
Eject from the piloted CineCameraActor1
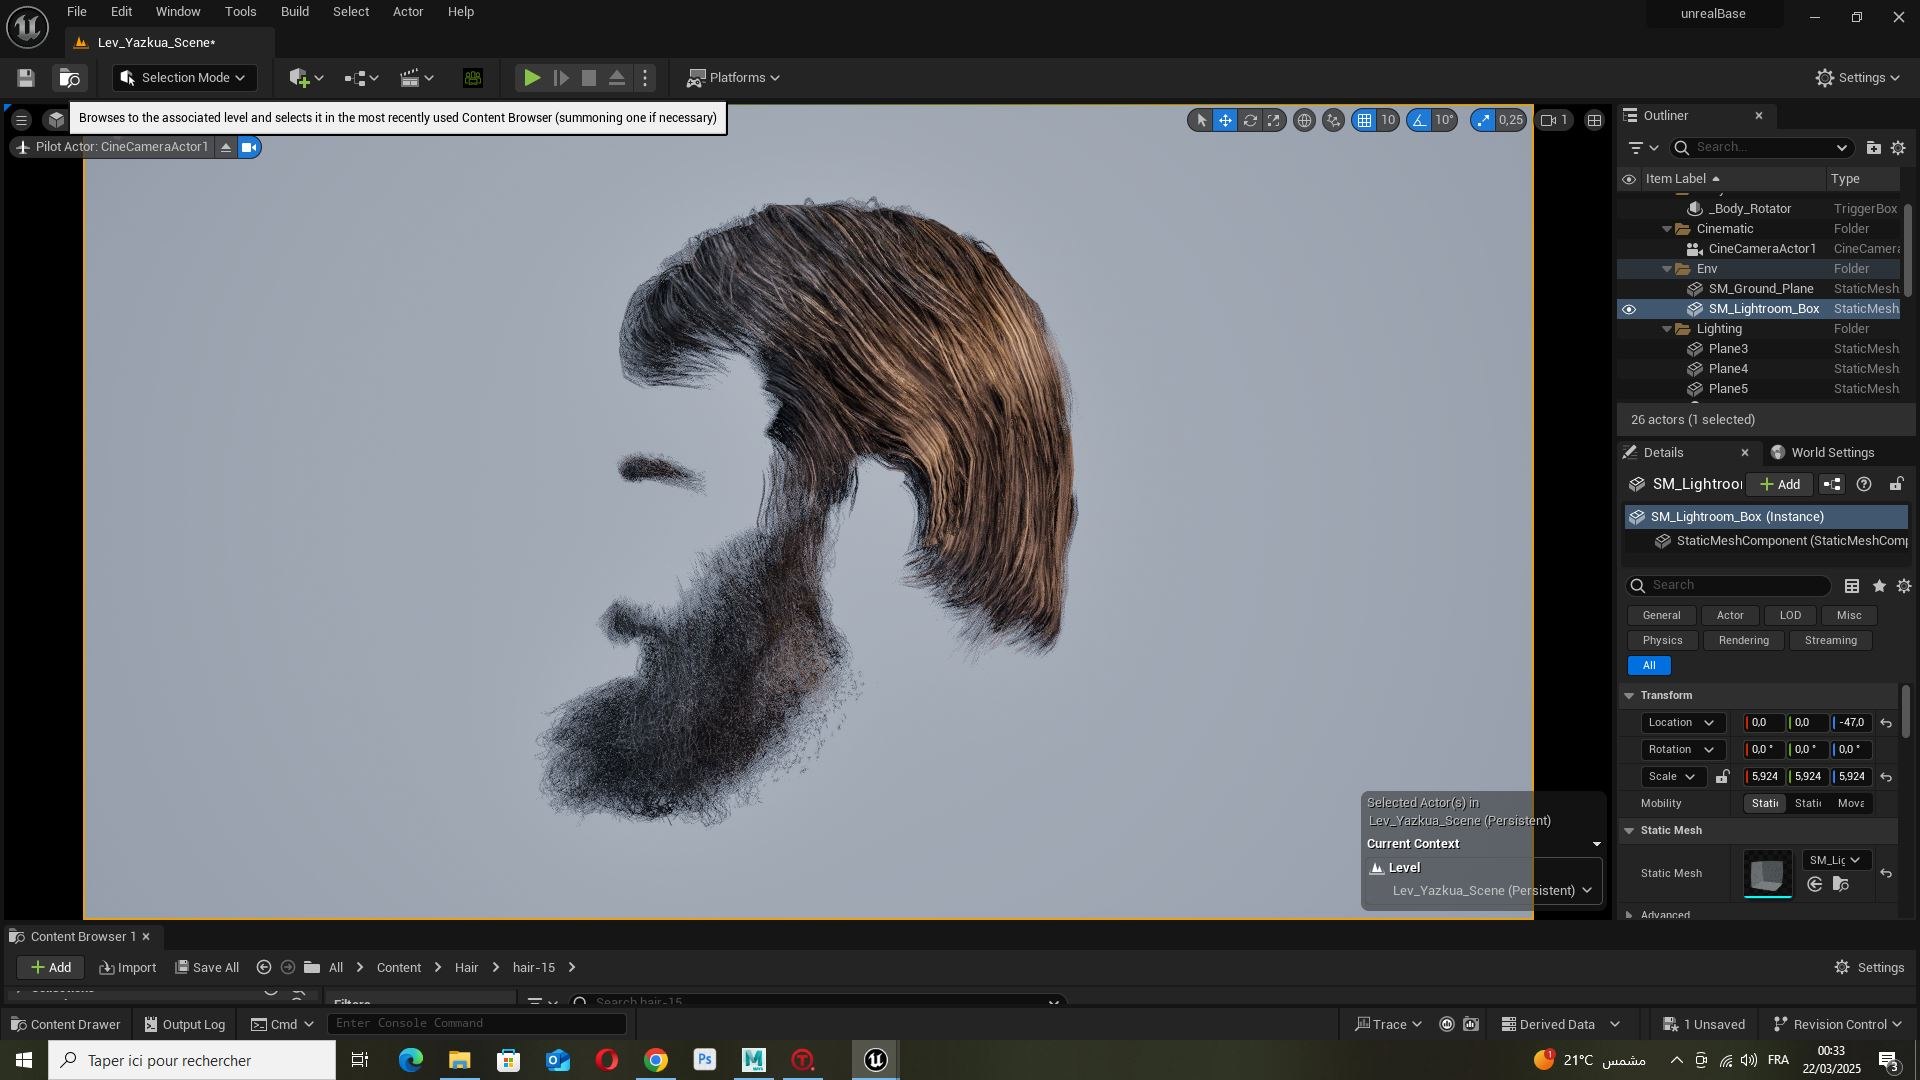click(x=226, y=147)
